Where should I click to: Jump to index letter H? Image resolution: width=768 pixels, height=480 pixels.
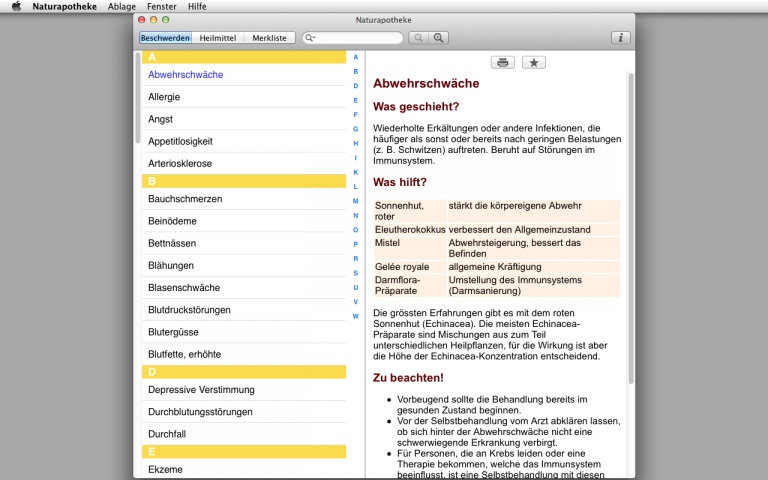point(356,144)
